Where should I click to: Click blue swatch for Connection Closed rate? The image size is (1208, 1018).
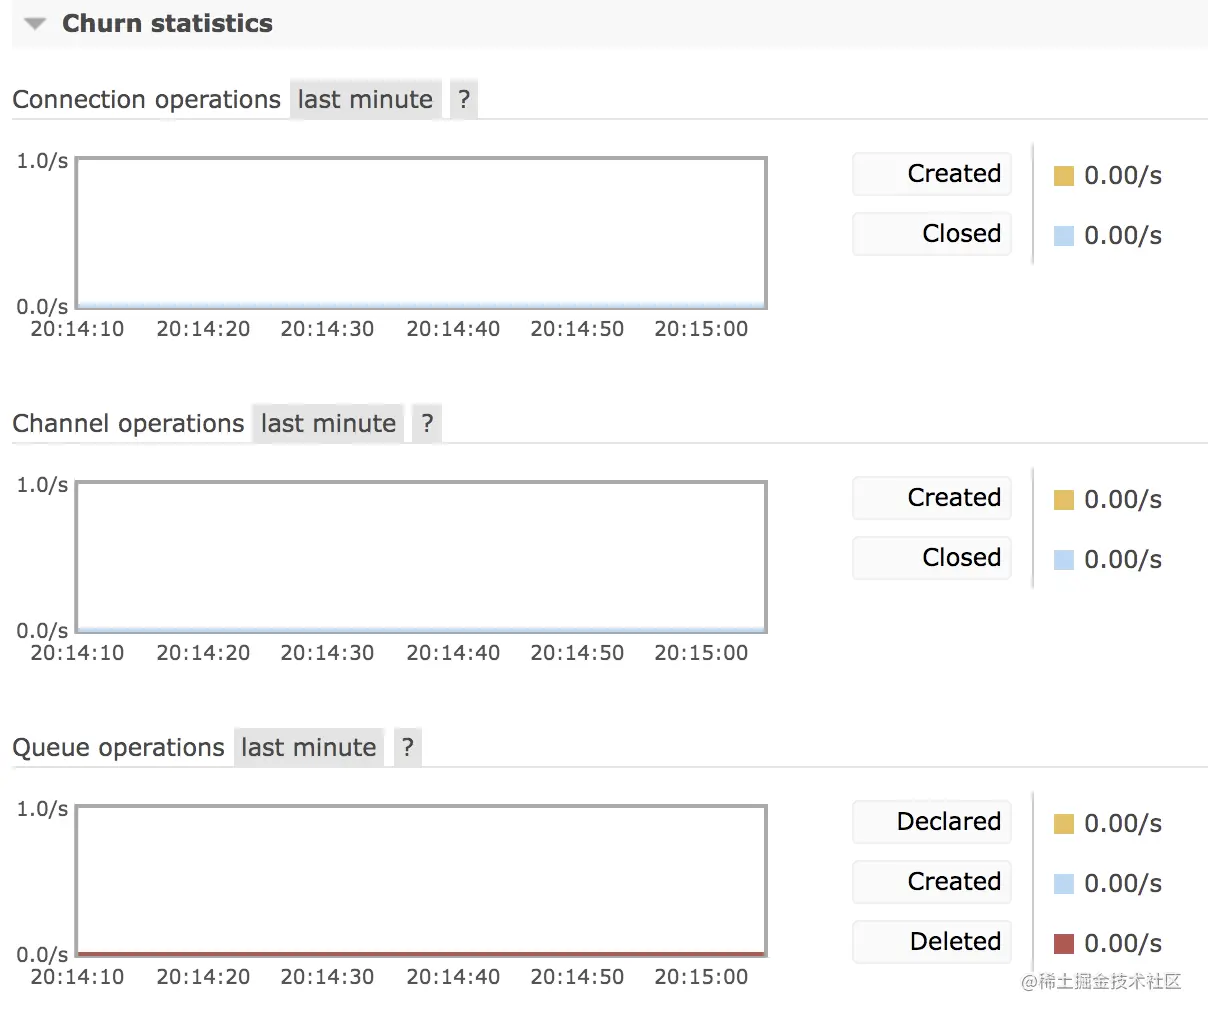[x=1064, y=236]
